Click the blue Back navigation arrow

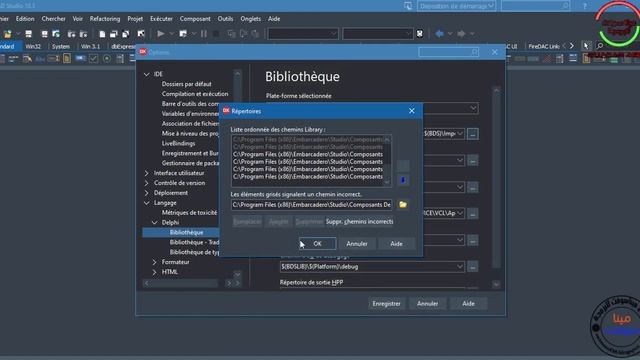tap(439, 34)
